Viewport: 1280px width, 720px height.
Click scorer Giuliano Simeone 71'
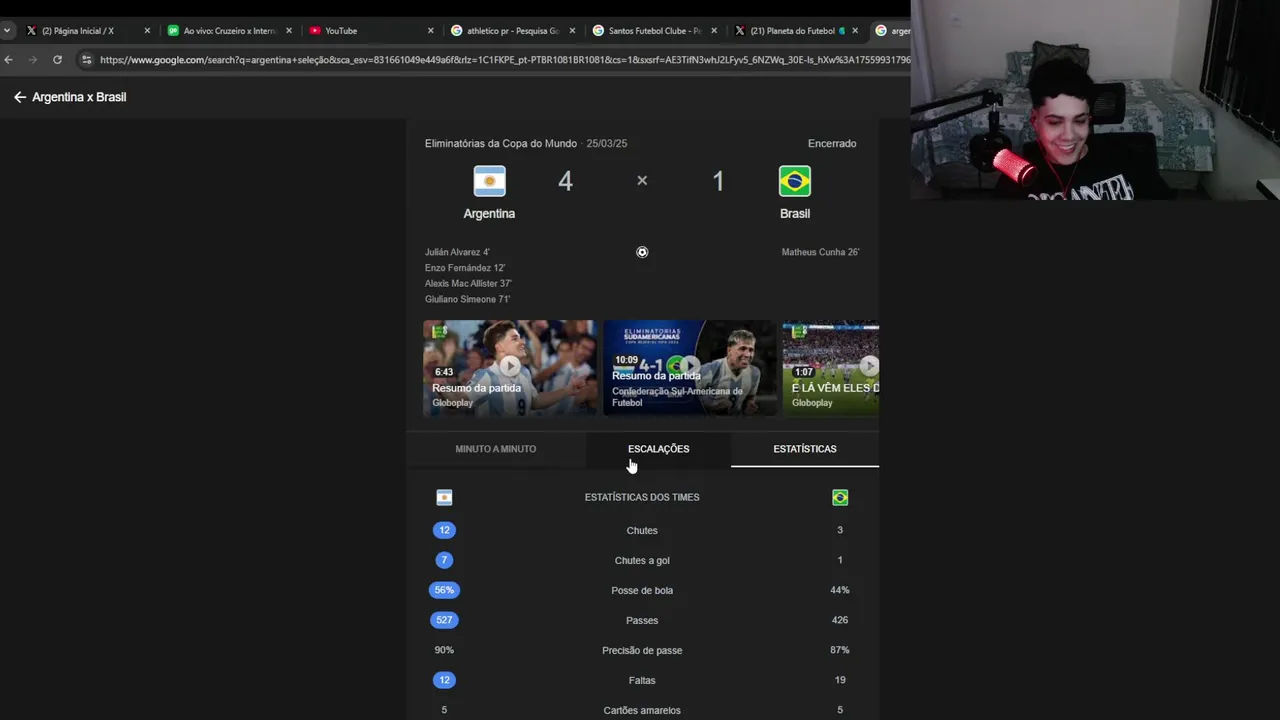(467, 299)
